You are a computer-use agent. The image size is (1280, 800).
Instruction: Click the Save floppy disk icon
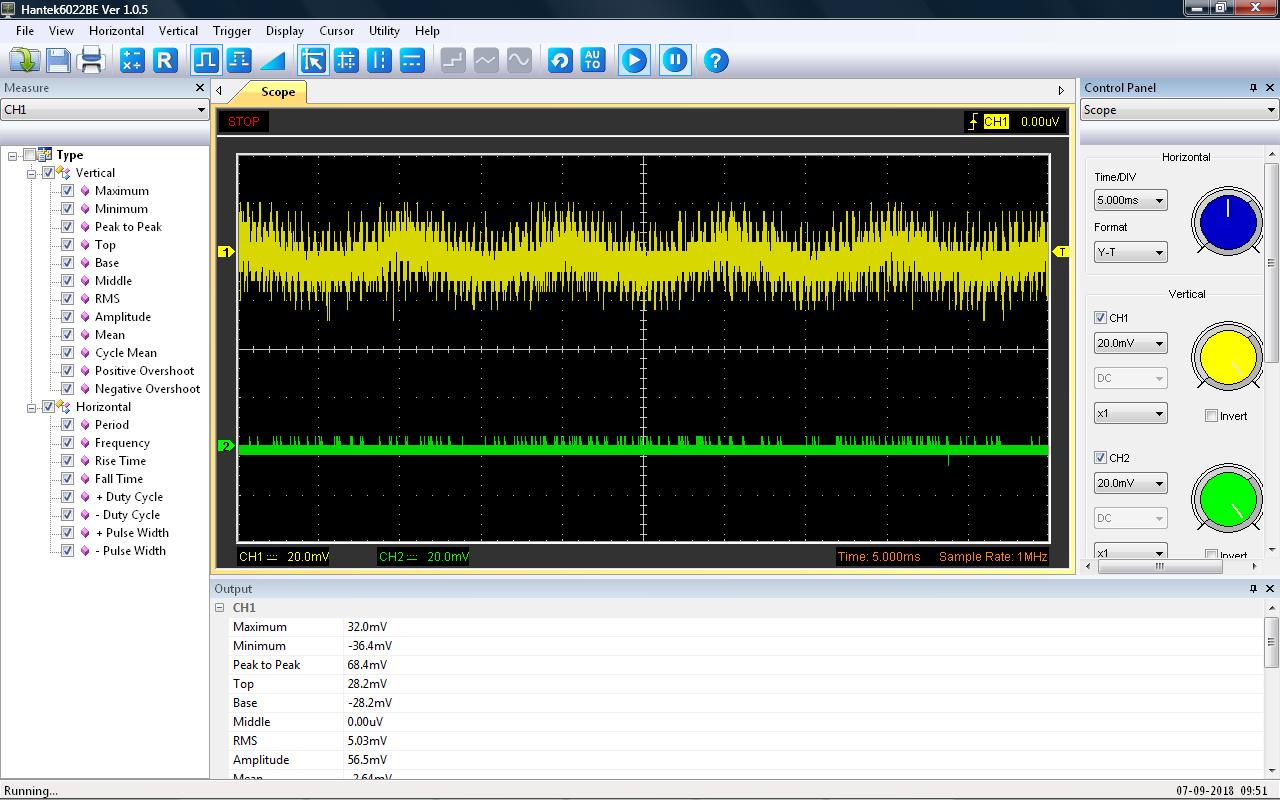tap(58, 61)
